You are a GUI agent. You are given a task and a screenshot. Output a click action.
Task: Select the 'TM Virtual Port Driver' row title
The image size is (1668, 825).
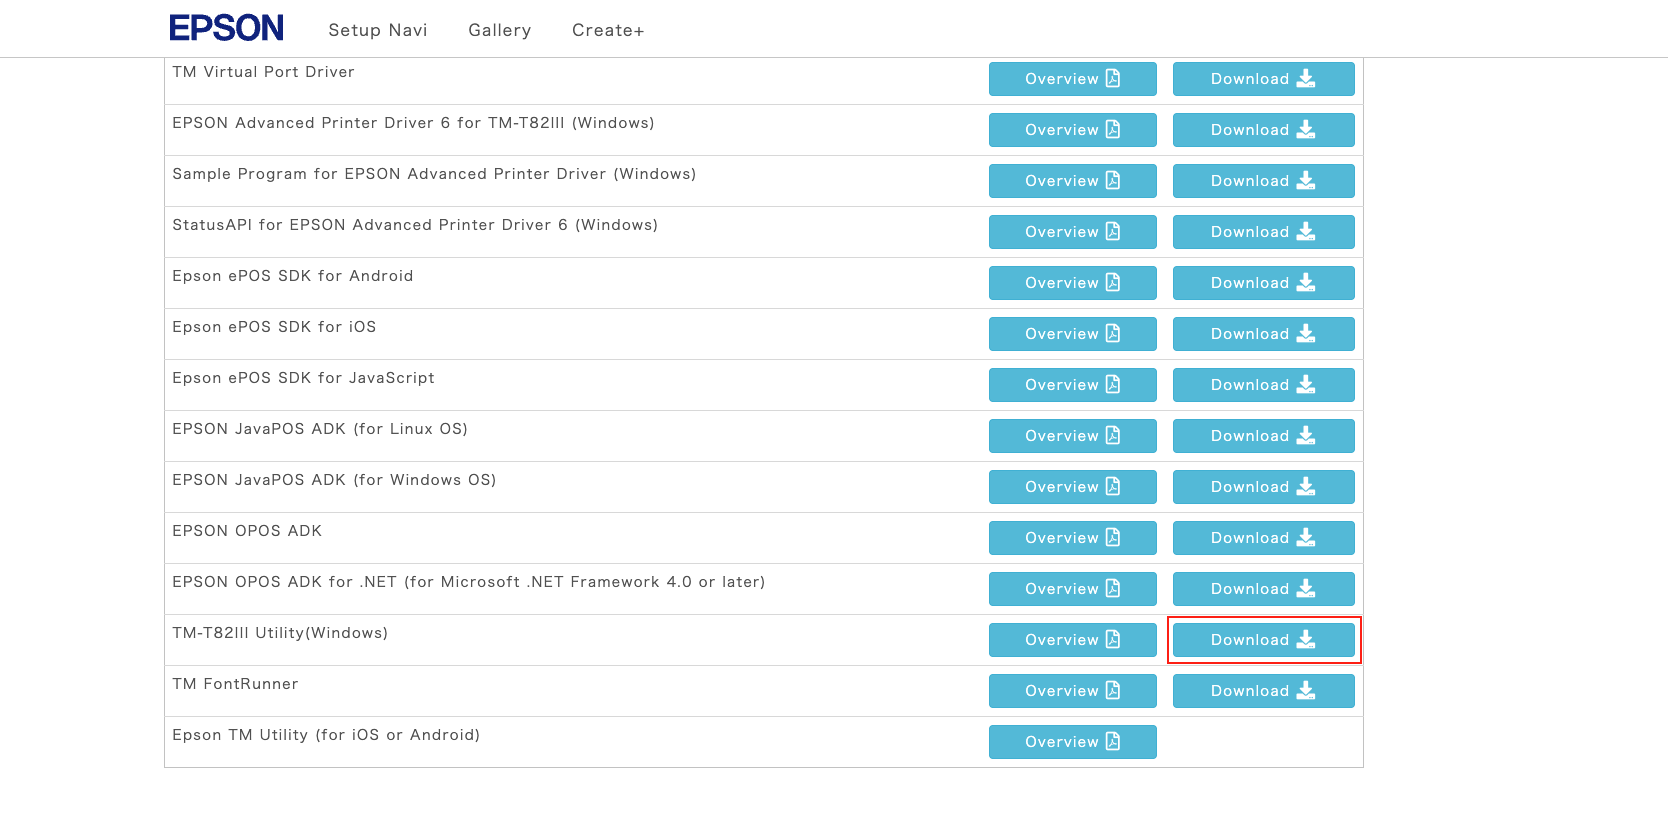click(x=263, y=72)
